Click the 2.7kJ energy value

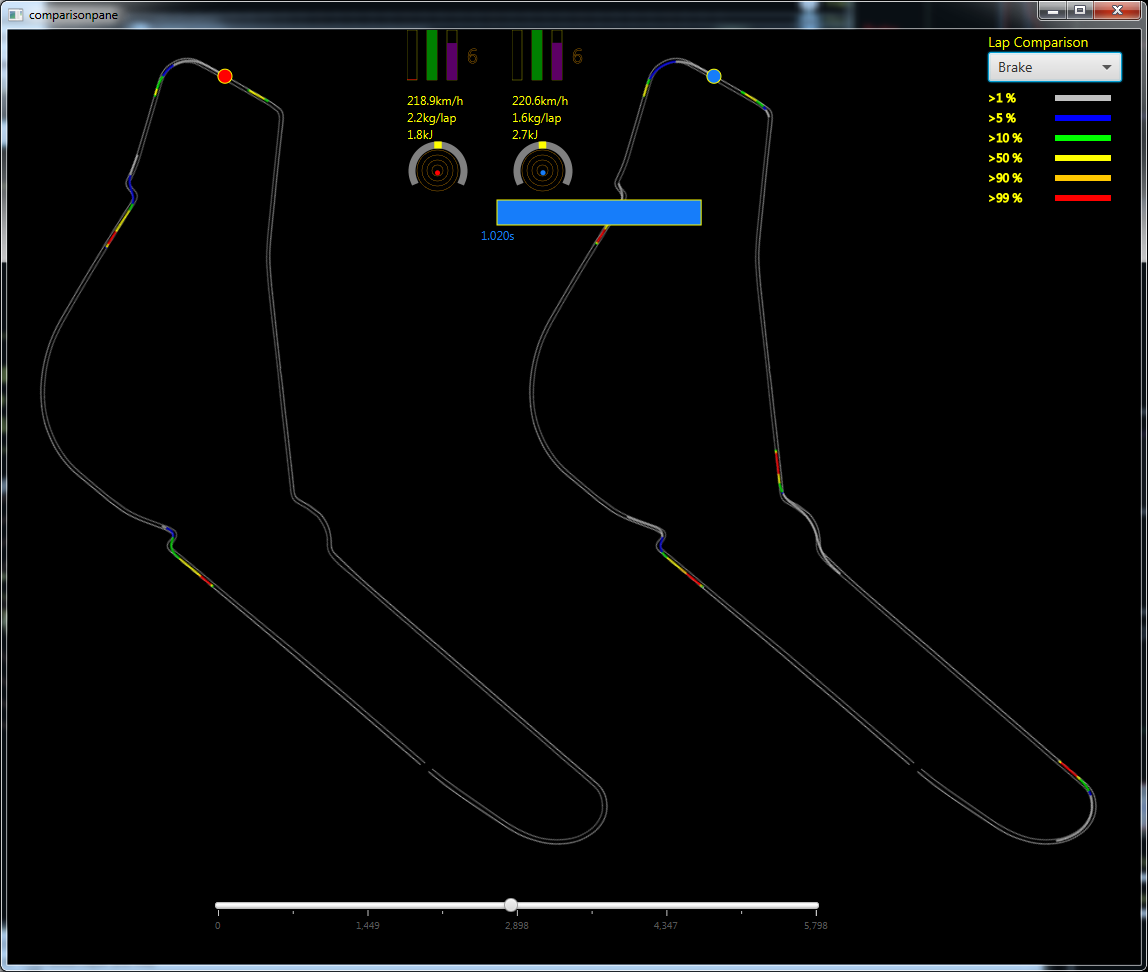tap(525, 135)
